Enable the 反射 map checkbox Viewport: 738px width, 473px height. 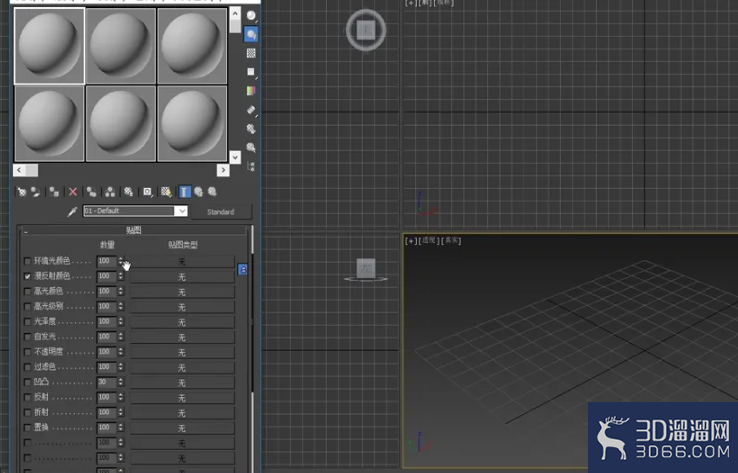27,397
